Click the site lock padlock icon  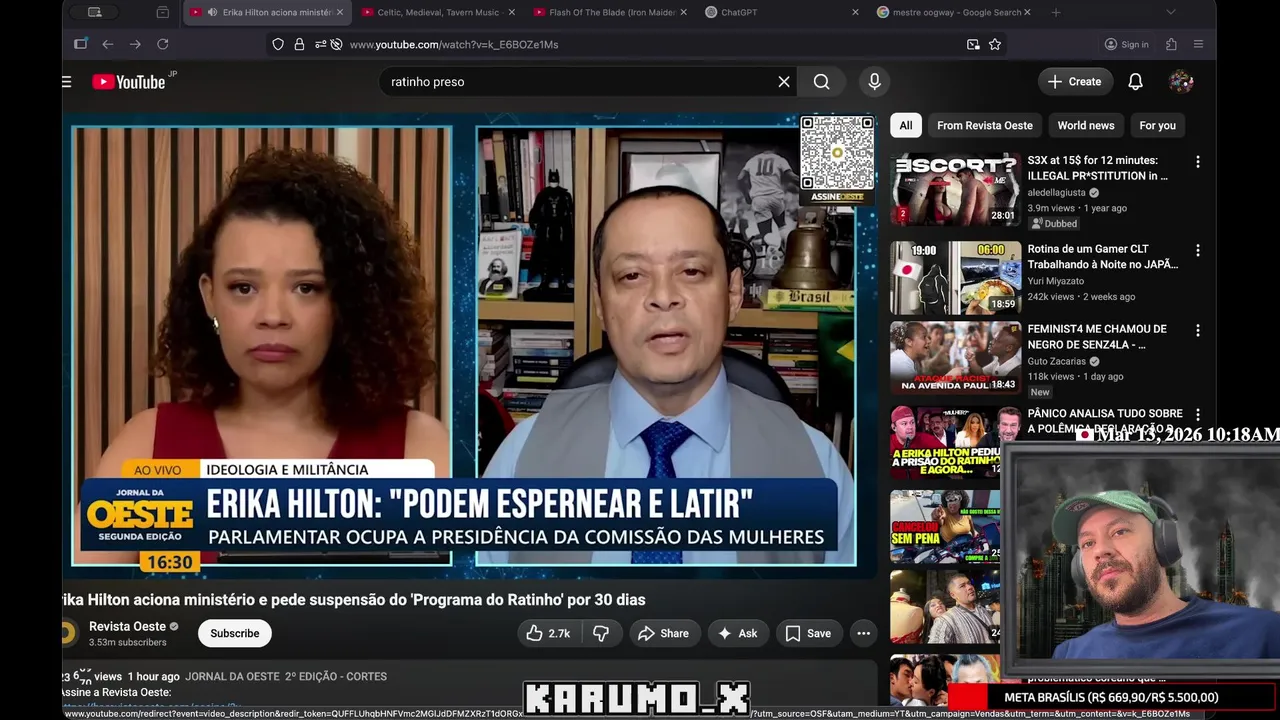pos(299,44)
